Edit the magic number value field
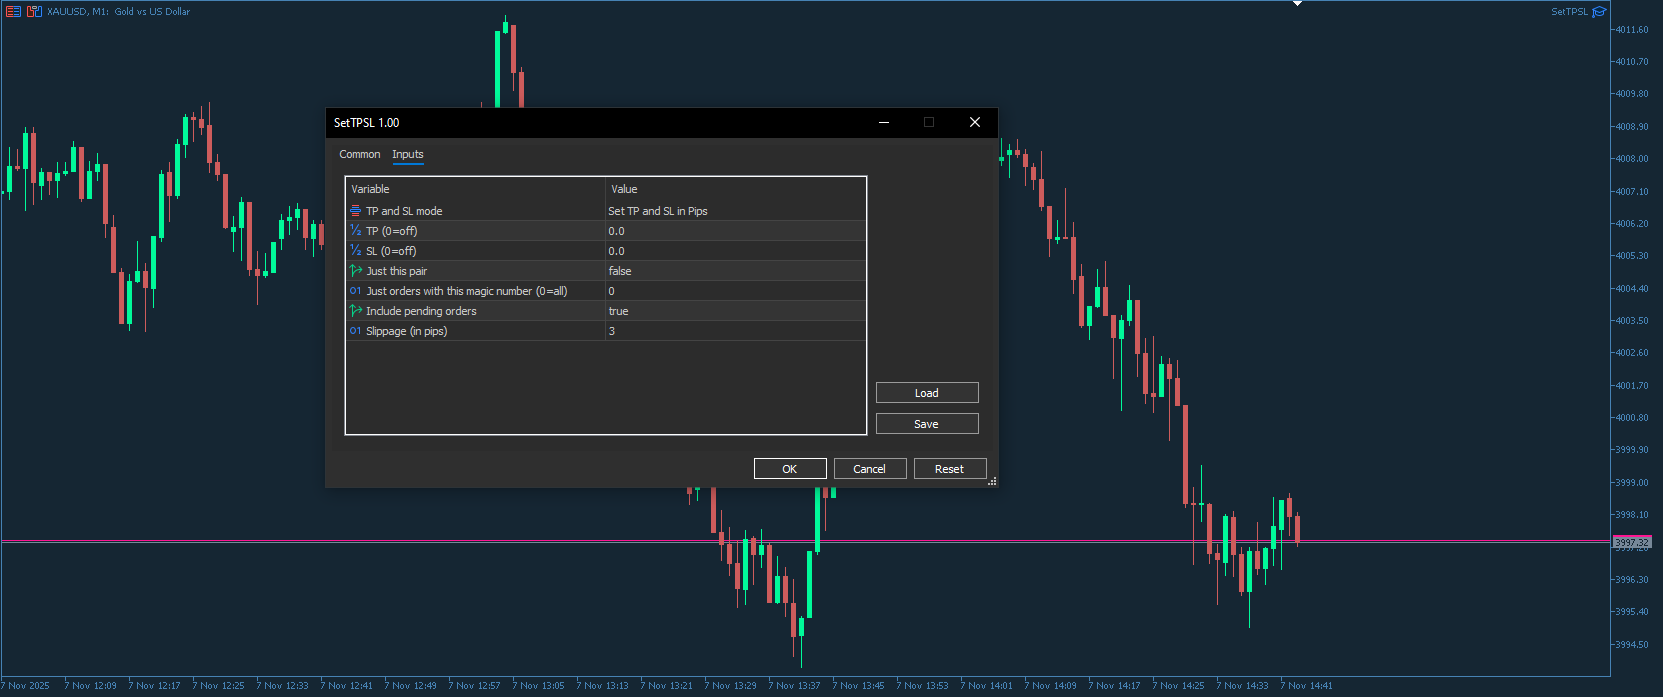This screenshot has width=1663, height=697. click(734, 291)
